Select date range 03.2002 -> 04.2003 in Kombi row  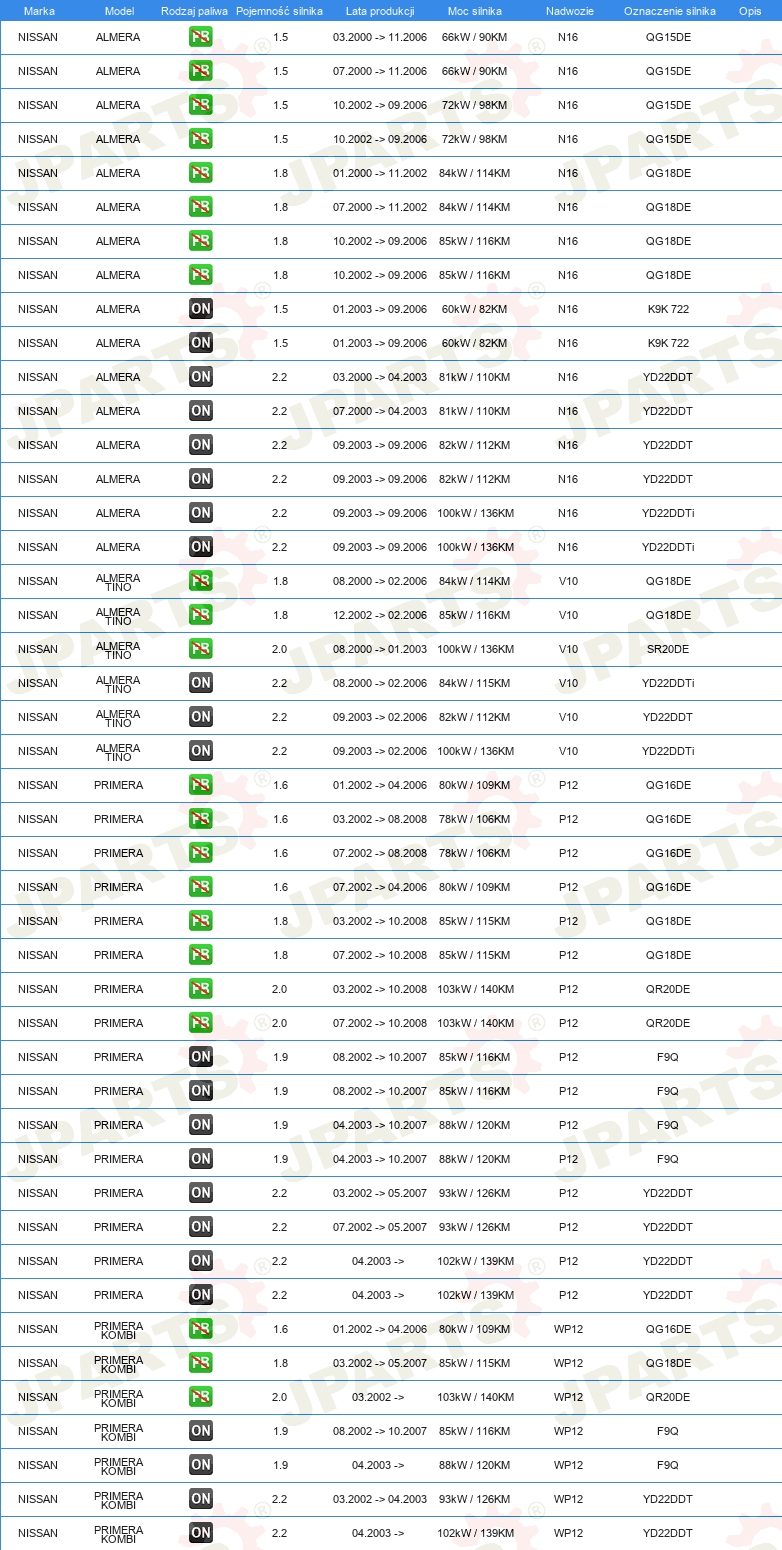click(380, 1499)
